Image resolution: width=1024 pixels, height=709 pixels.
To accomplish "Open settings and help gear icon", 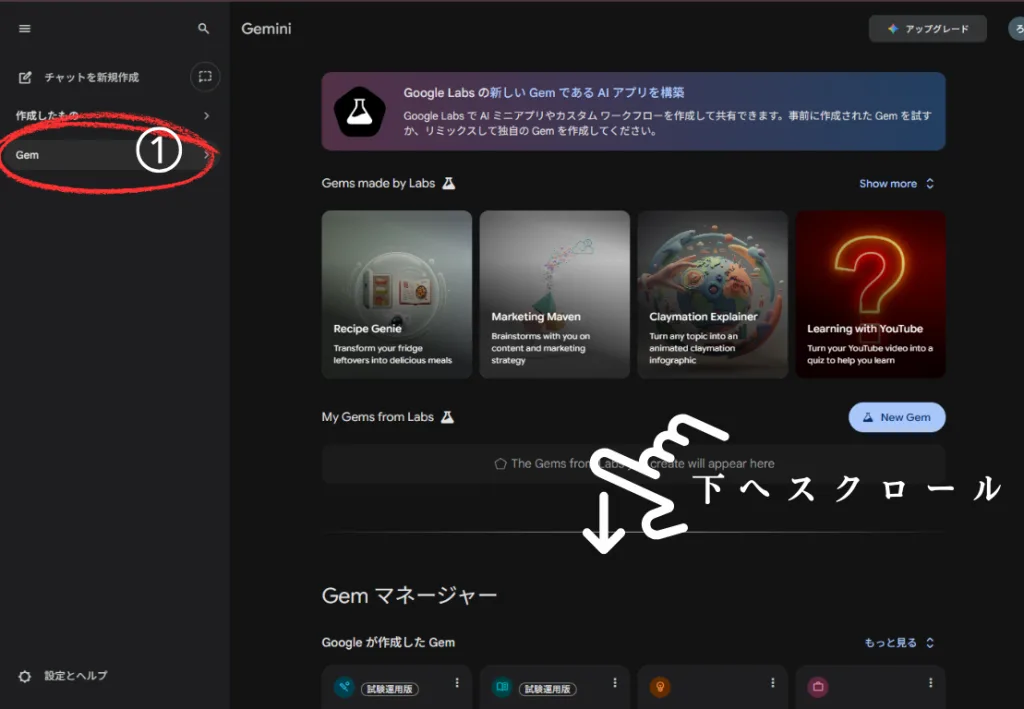I will [x=25, y=676].
